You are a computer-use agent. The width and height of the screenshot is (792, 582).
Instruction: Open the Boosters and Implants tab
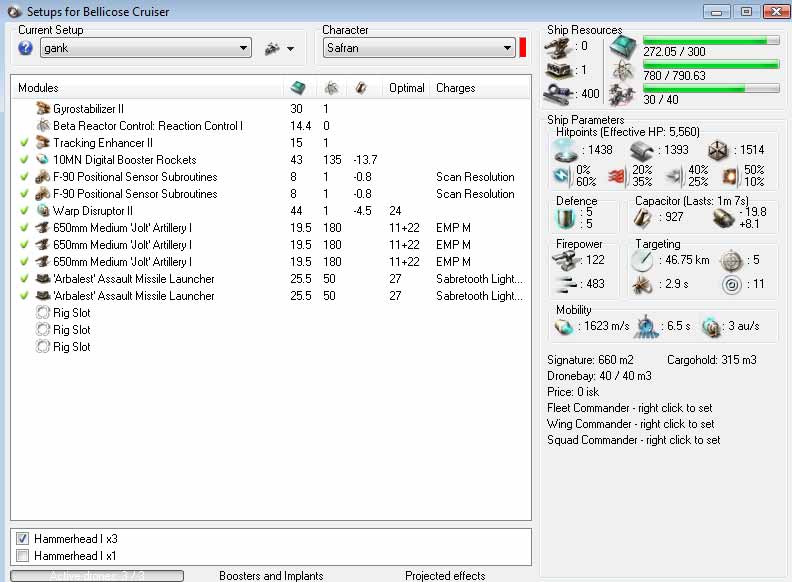click(271, 575)
